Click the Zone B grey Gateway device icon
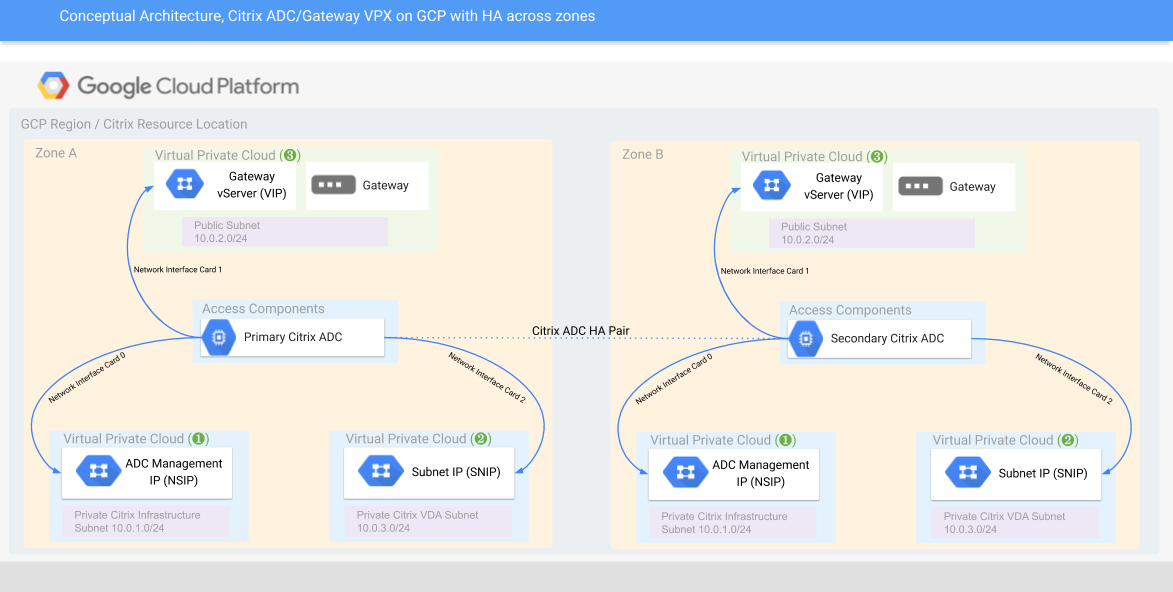 [x=919, y=186]
